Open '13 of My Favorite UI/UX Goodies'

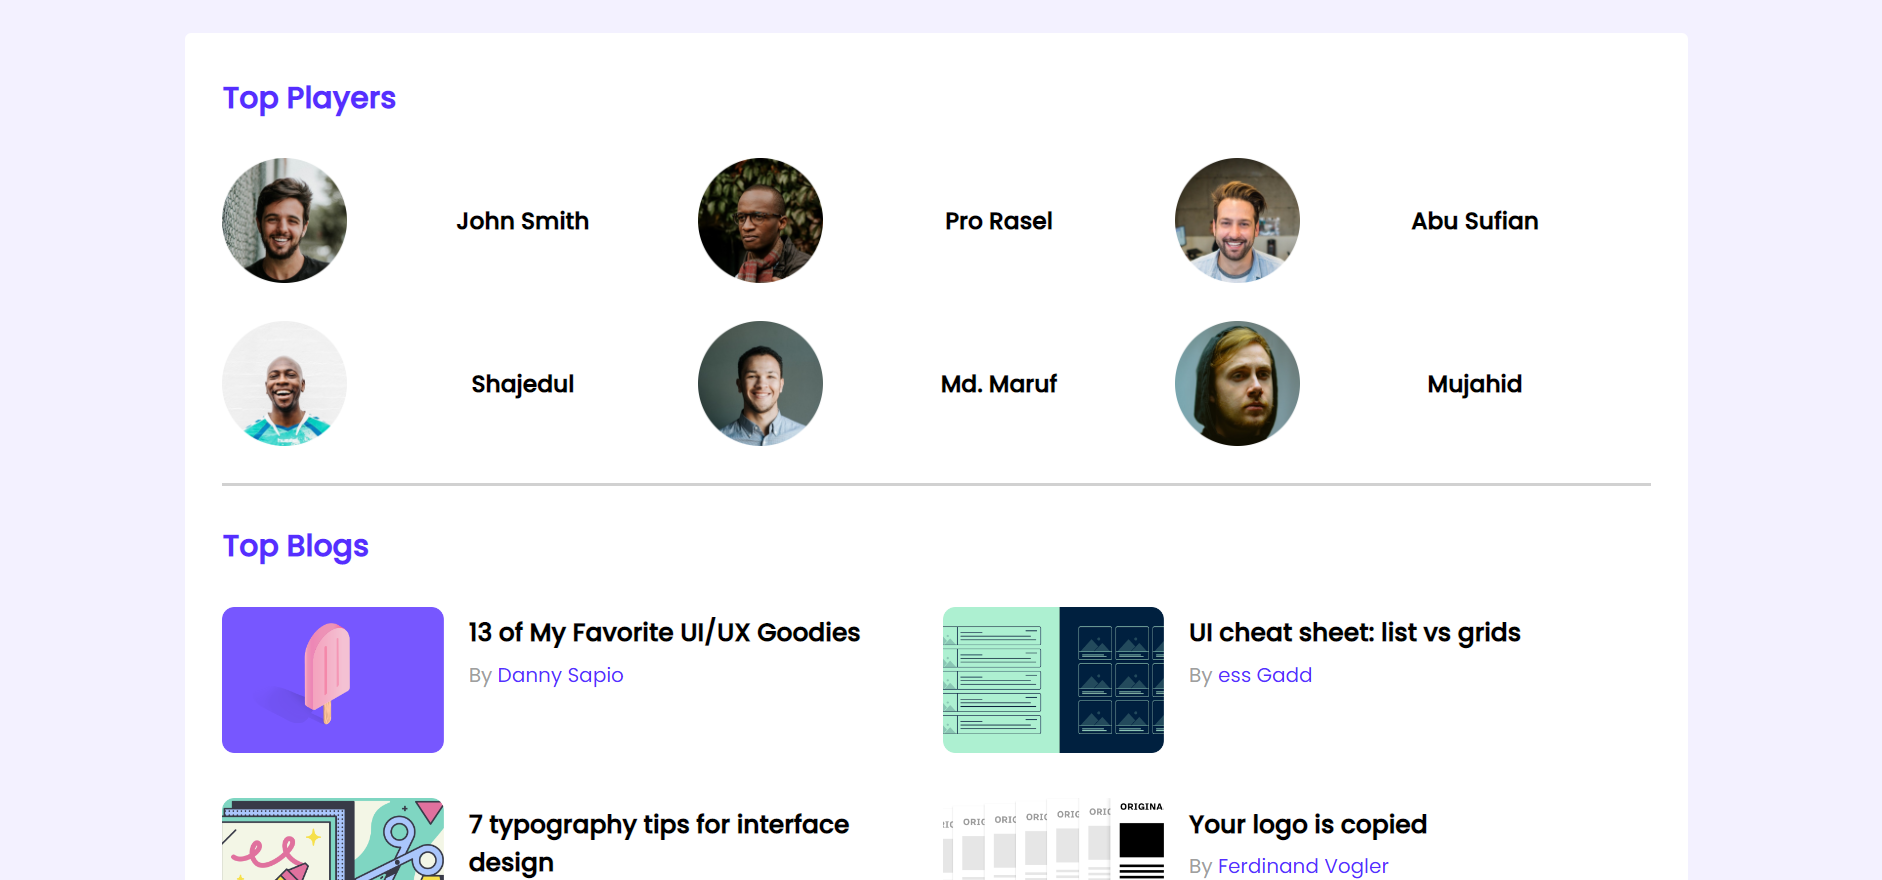coord(664,632)
